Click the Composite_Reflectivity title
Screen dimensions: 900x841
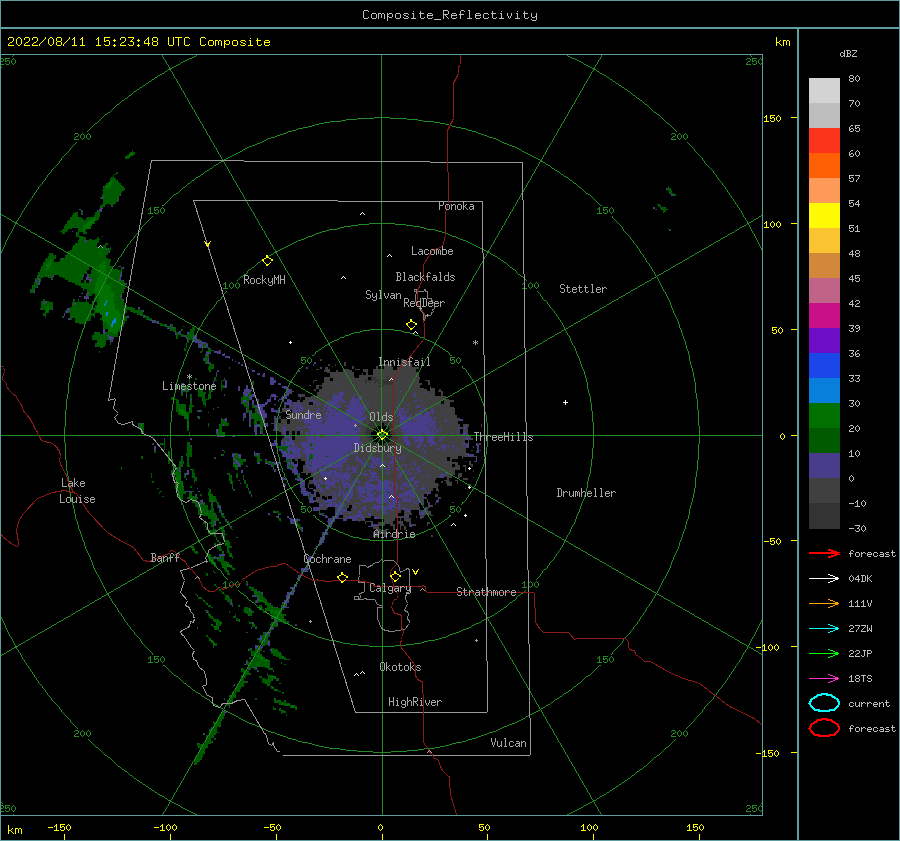point(450,15)
